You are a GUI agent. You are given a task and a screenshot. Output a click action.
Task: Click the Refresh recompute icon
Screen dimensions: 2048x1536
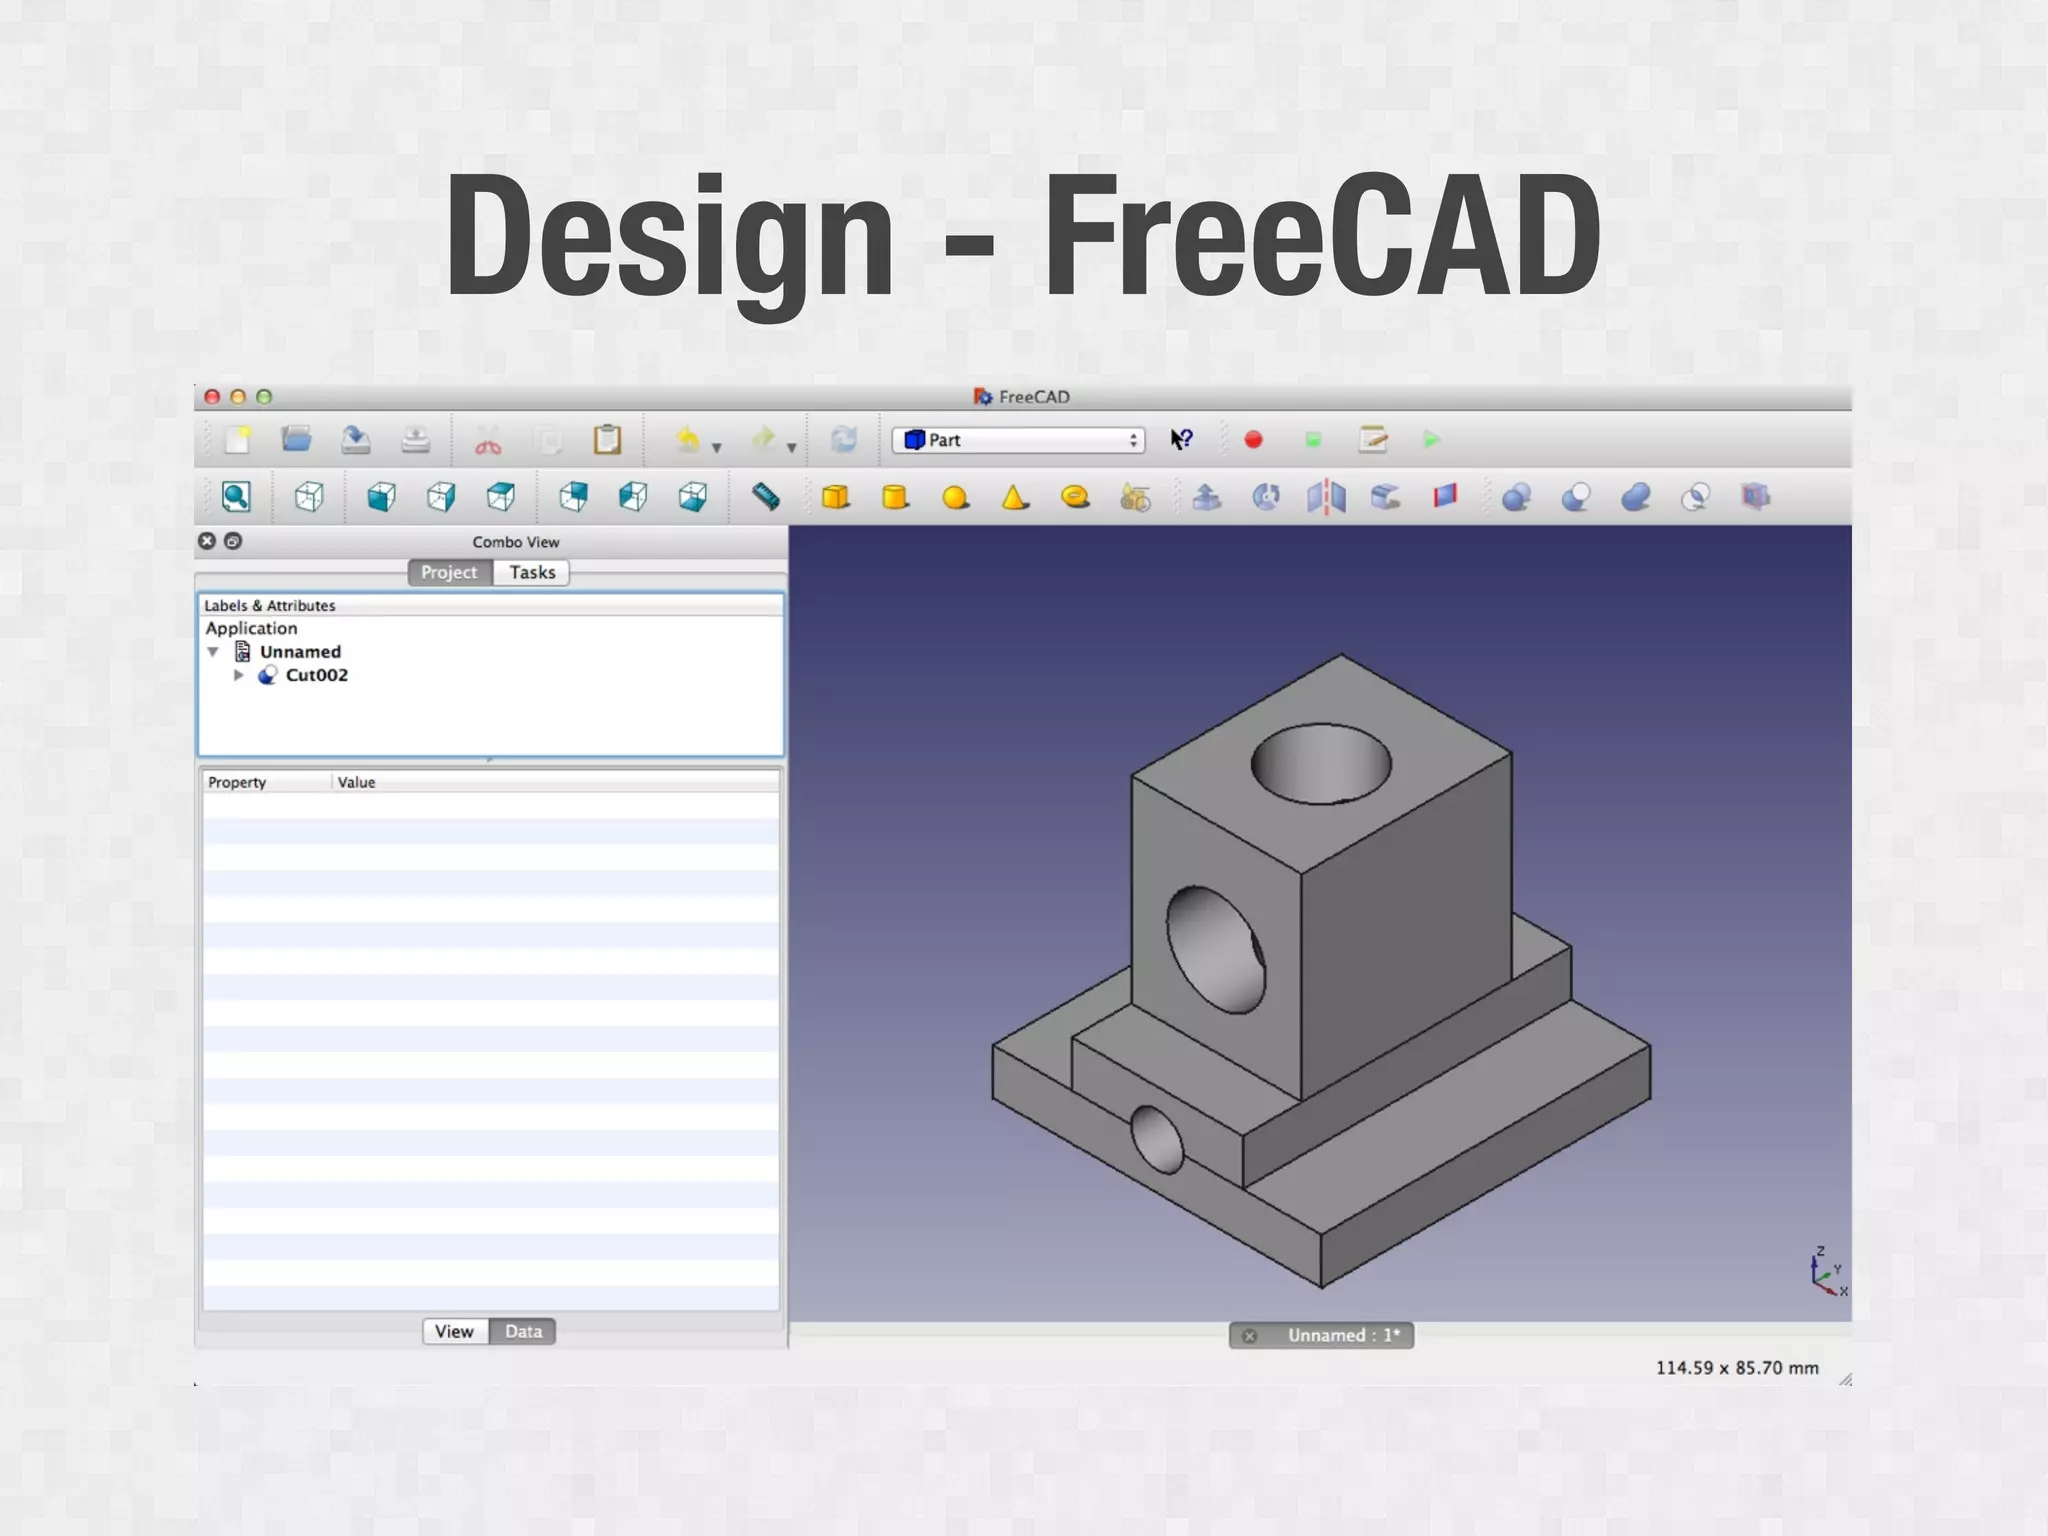844,440
